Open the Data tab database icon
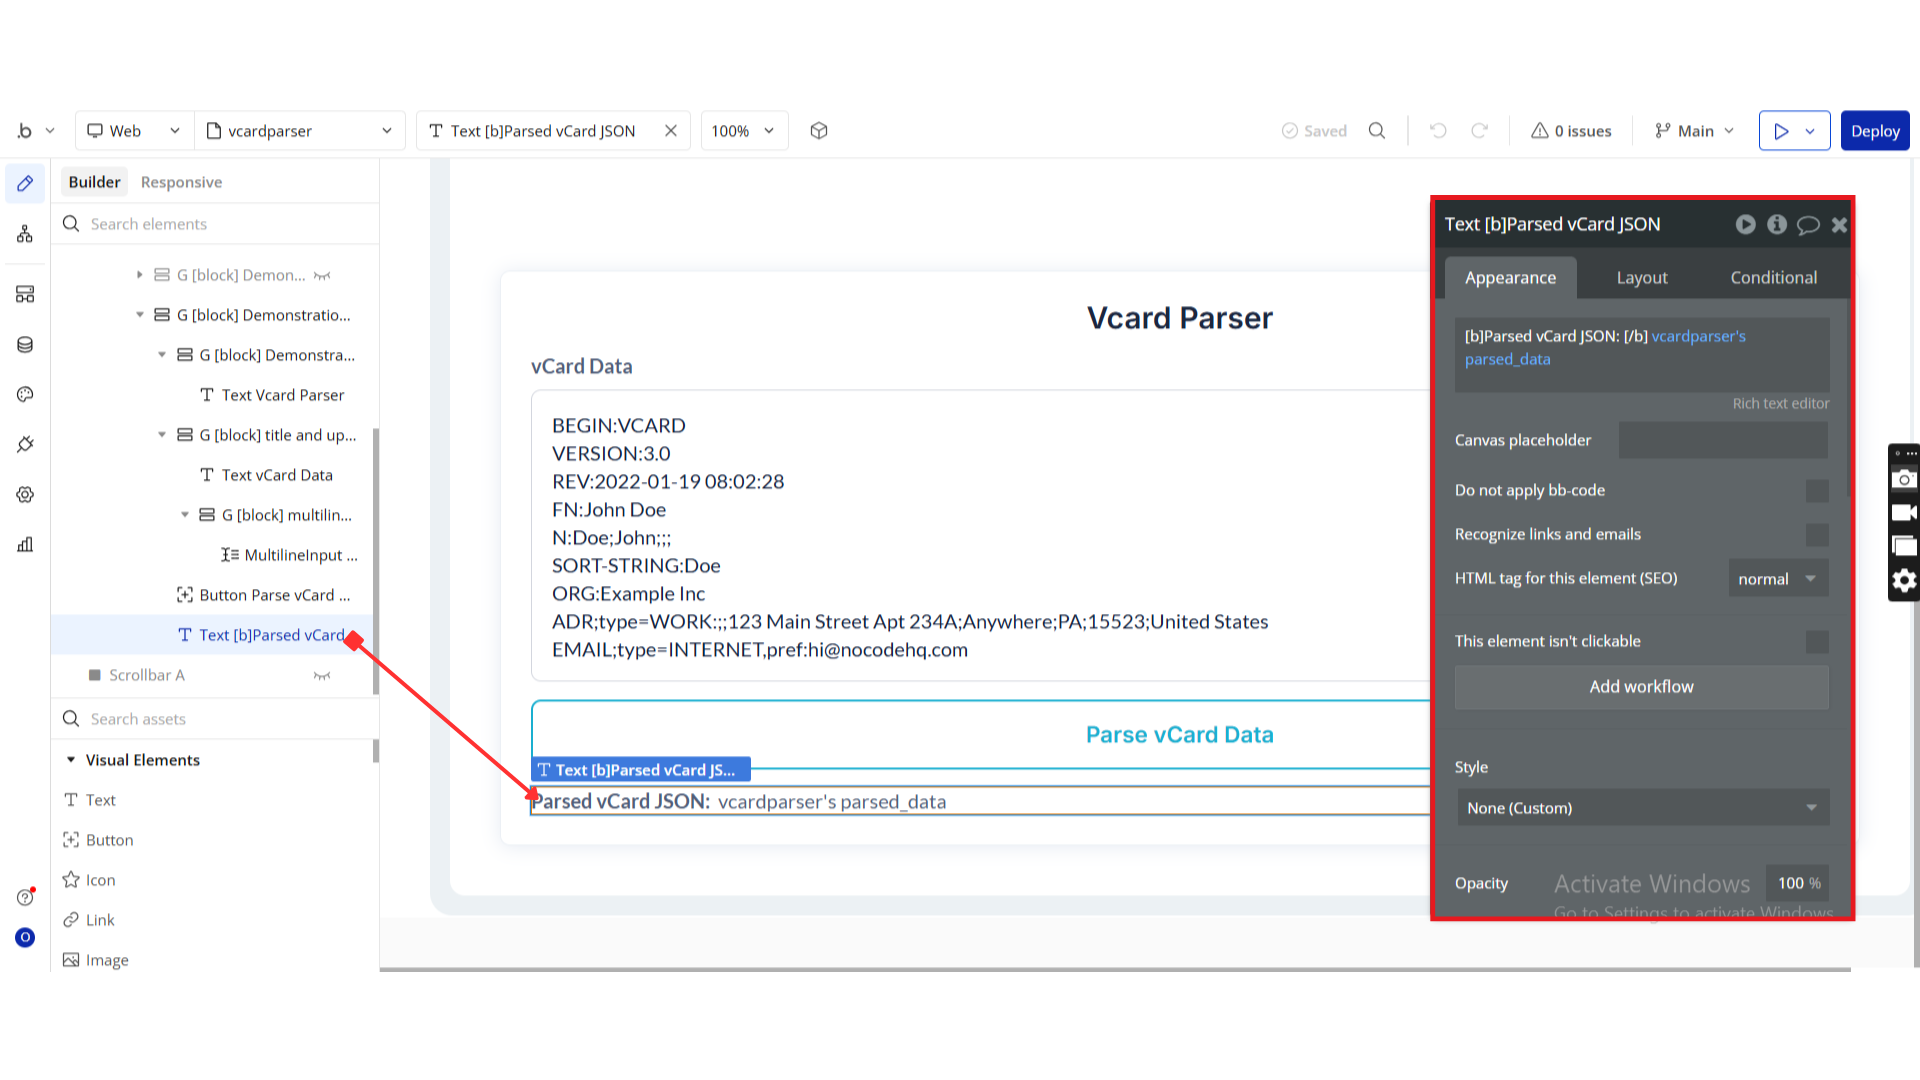The width and height of the screenshot is (1920, 1080). click(25, 345)
